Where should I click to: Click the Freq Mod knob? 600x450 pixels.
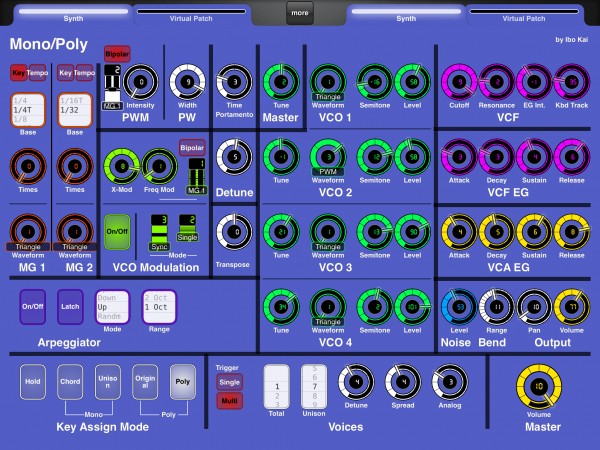coord(159,166)
